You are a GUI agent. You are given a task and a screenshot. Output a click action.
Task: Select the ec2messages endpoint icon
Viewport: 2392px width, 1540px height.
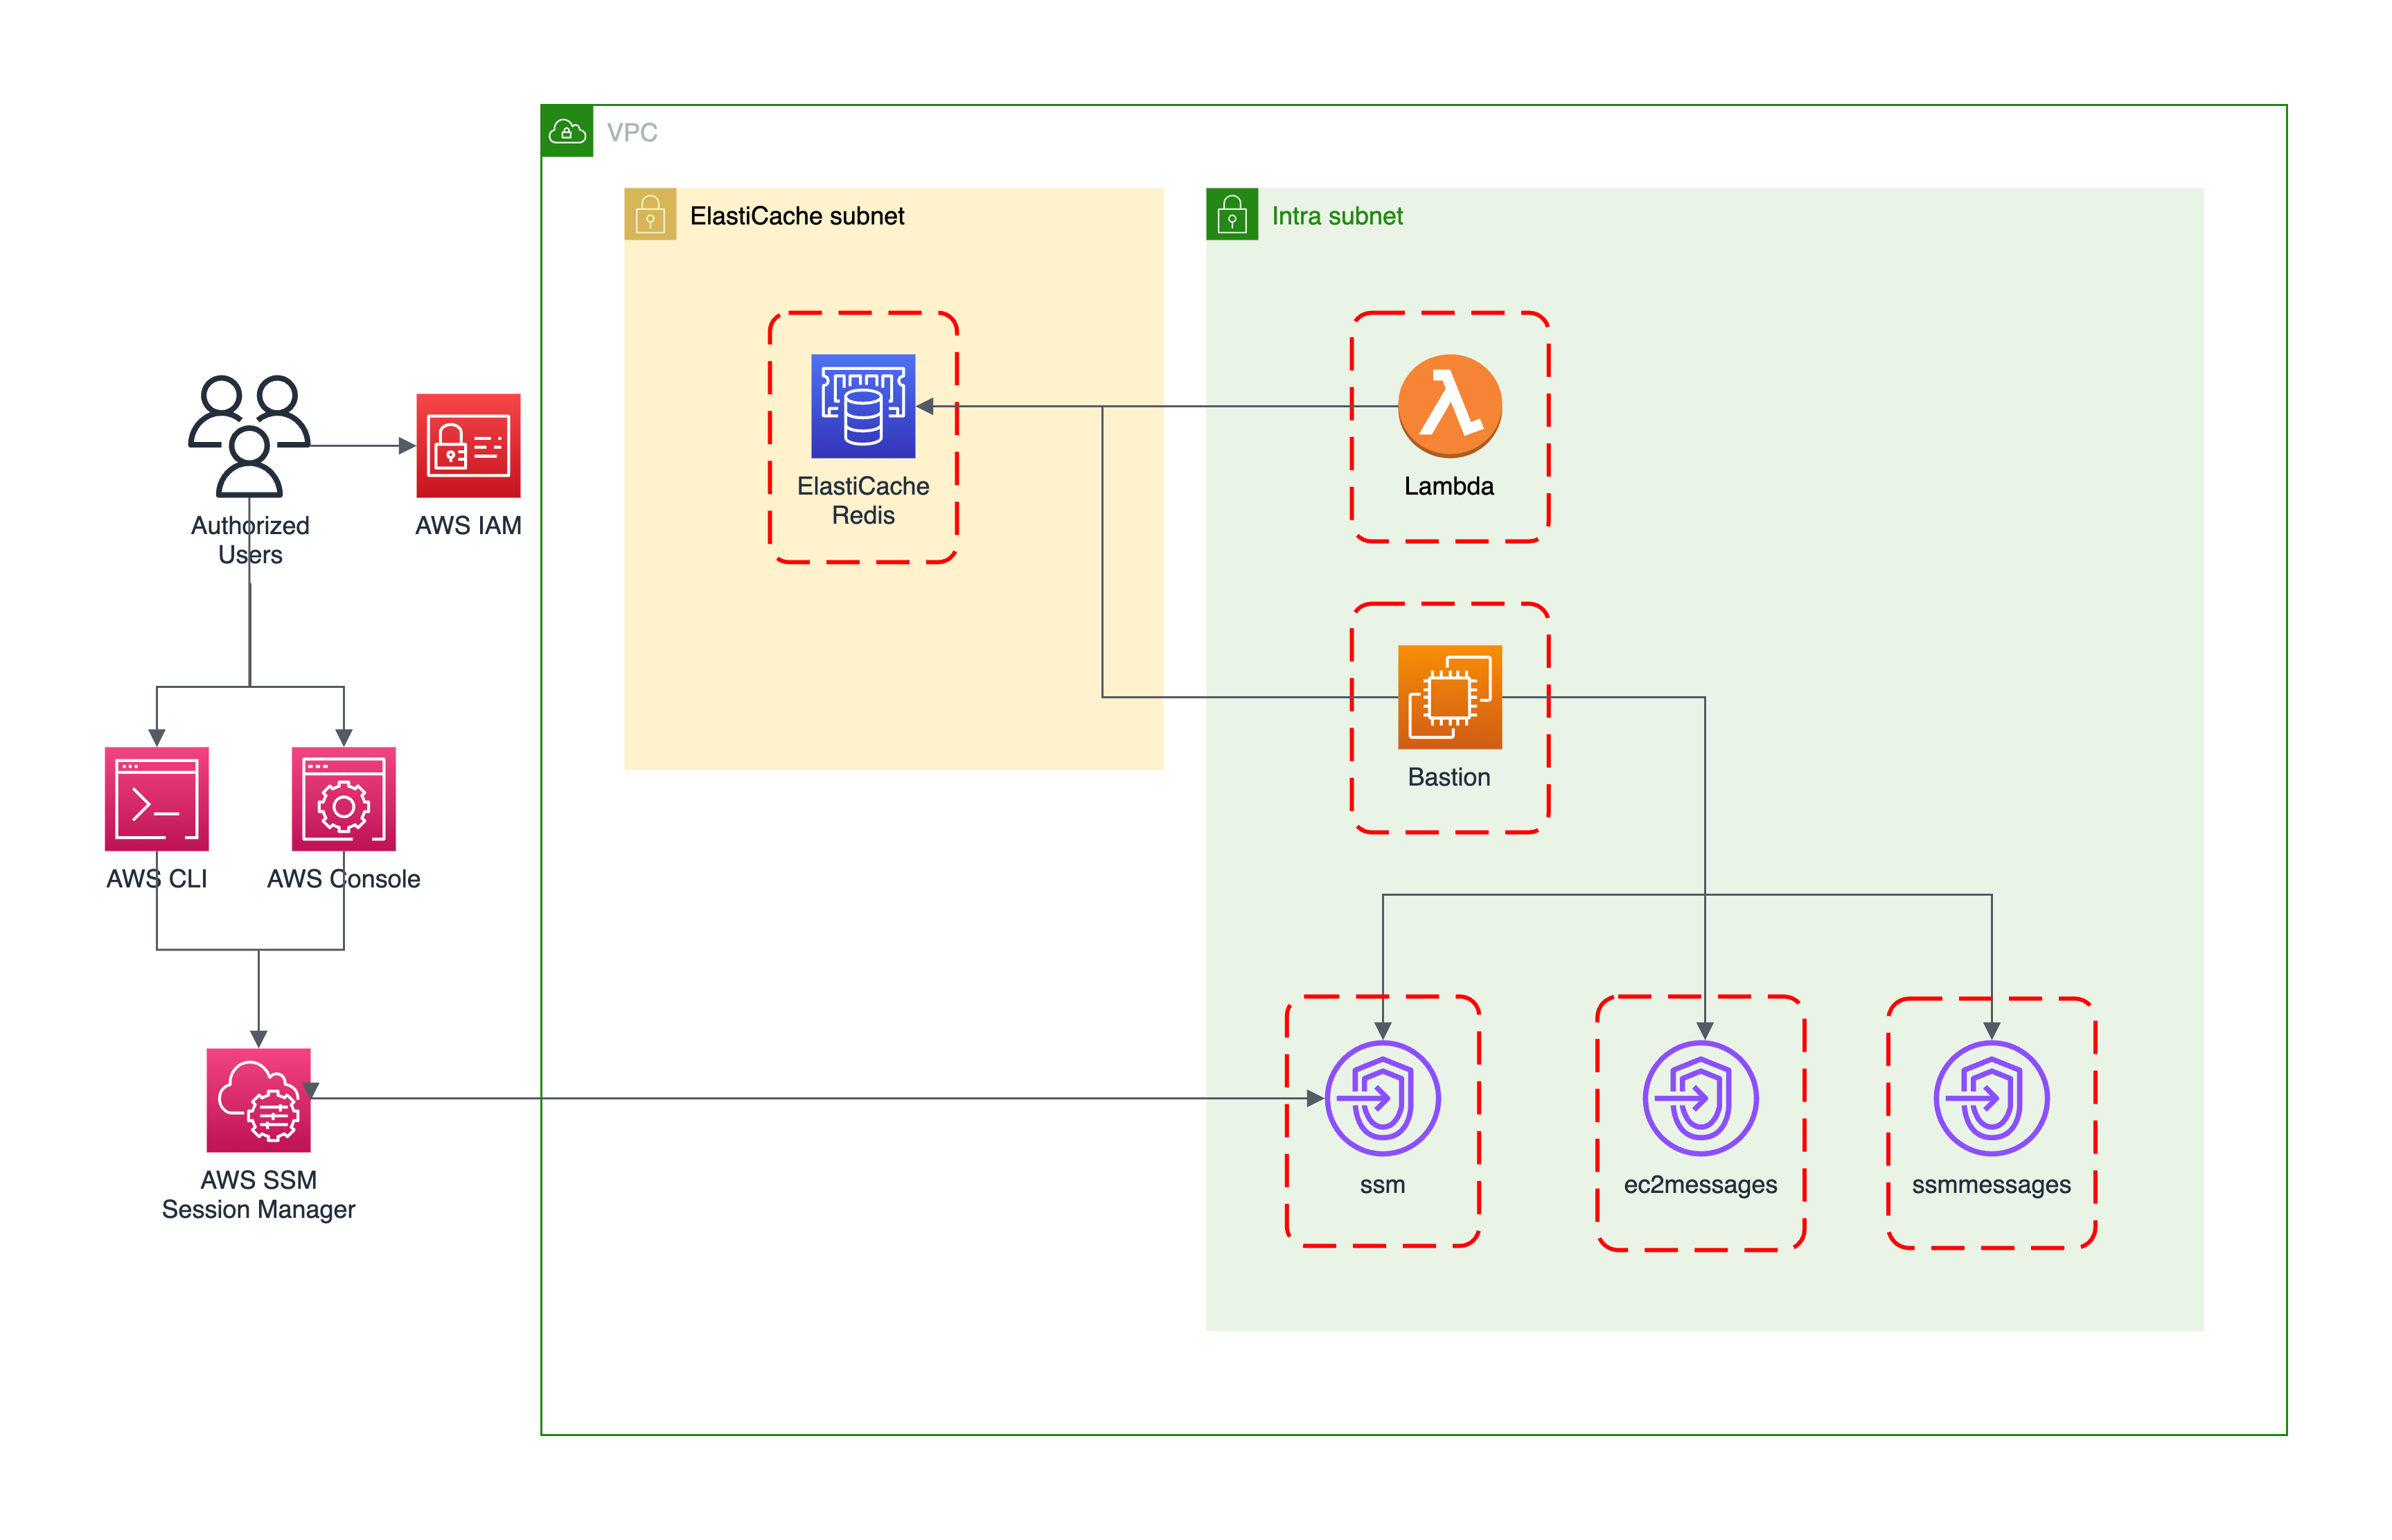(x=1700, y=1098)
